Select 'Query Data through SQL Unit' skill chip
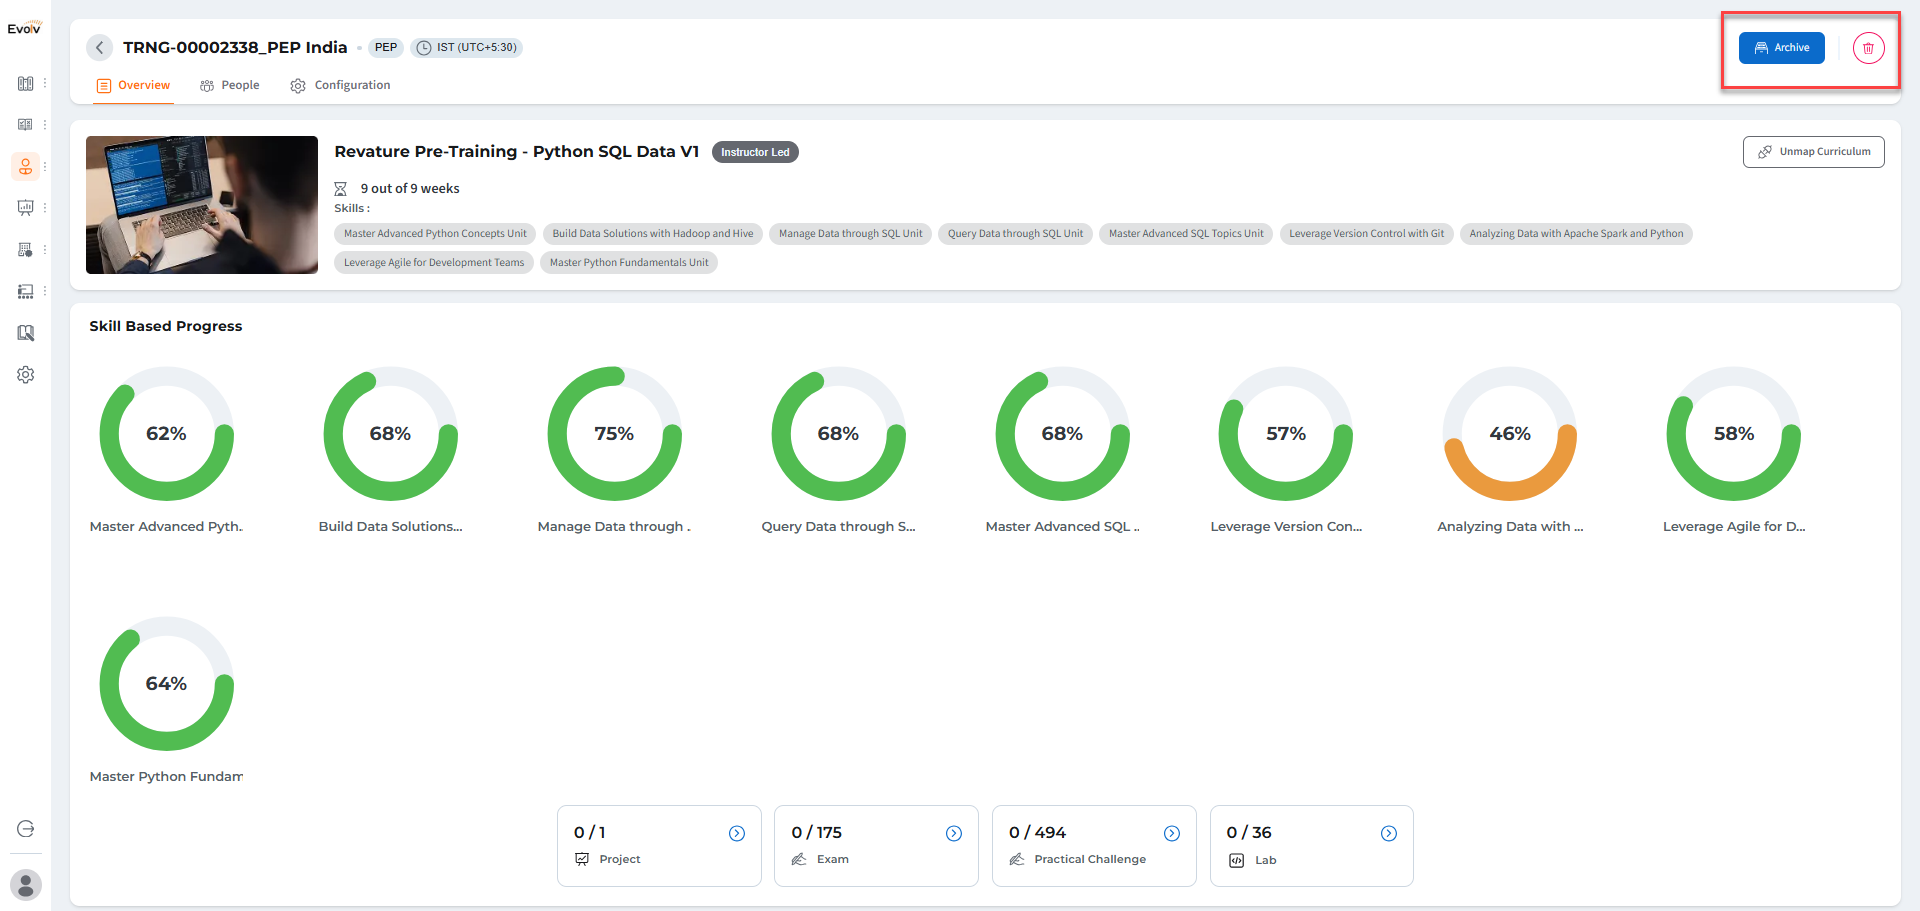The height and width of the screenshot is (911, 1920). tap(1015, 234)
